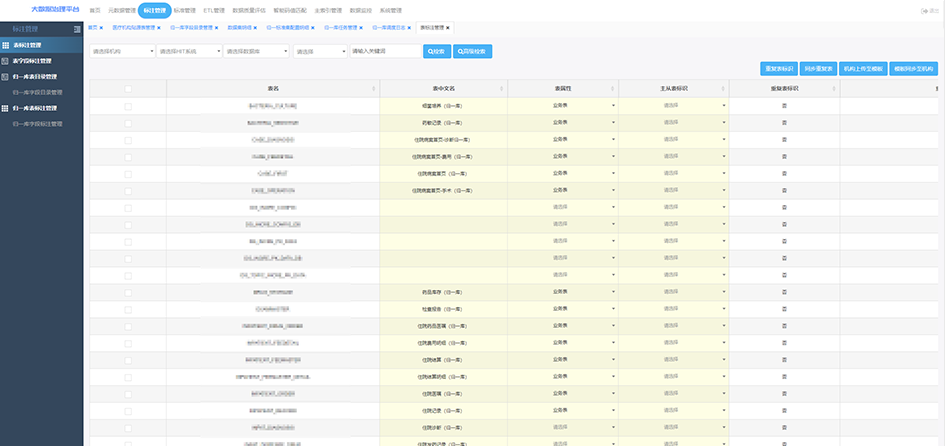945x446 pixels.
Task: Open the 主从表标识 dropdown in the first row
Action: [x=673, y=106]
